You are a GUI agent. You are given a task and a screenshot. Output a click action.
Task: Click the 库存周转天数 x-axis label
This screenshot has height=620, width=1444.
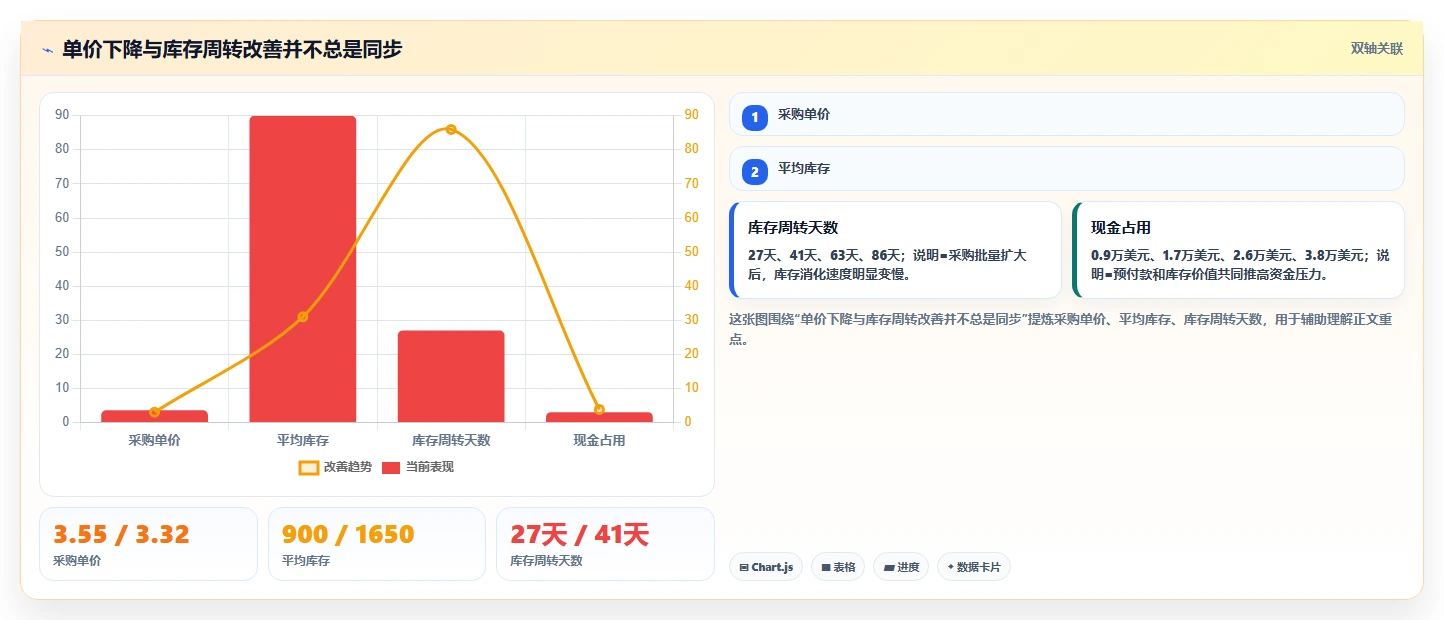click(451, 440)
